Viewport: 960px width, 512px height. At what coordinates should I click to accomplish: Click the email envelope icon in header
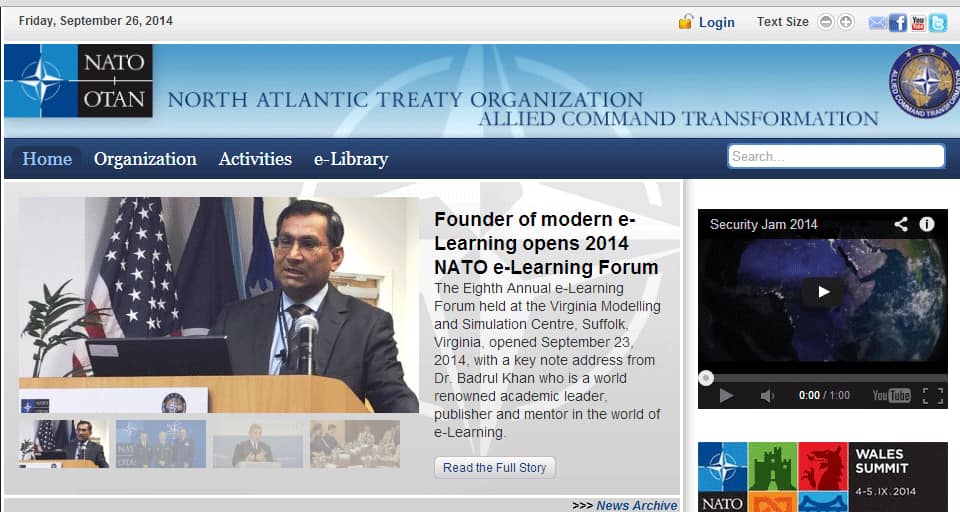[x=877, y=22]
